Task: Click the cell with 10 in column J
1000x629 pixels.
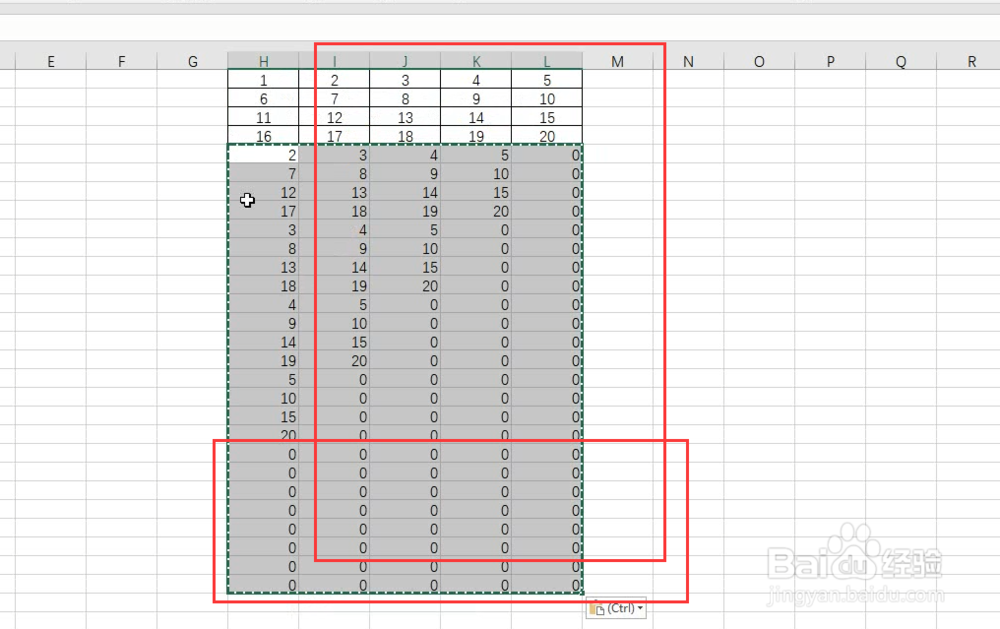Action: 405,248
